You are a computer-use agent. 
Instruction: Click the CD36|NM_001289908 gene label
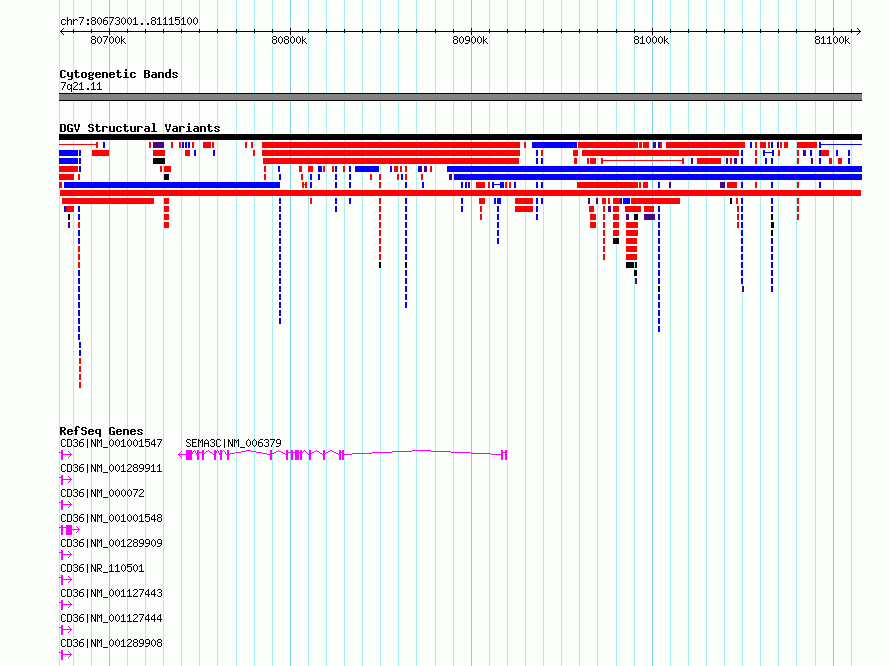tap(111, 643)
